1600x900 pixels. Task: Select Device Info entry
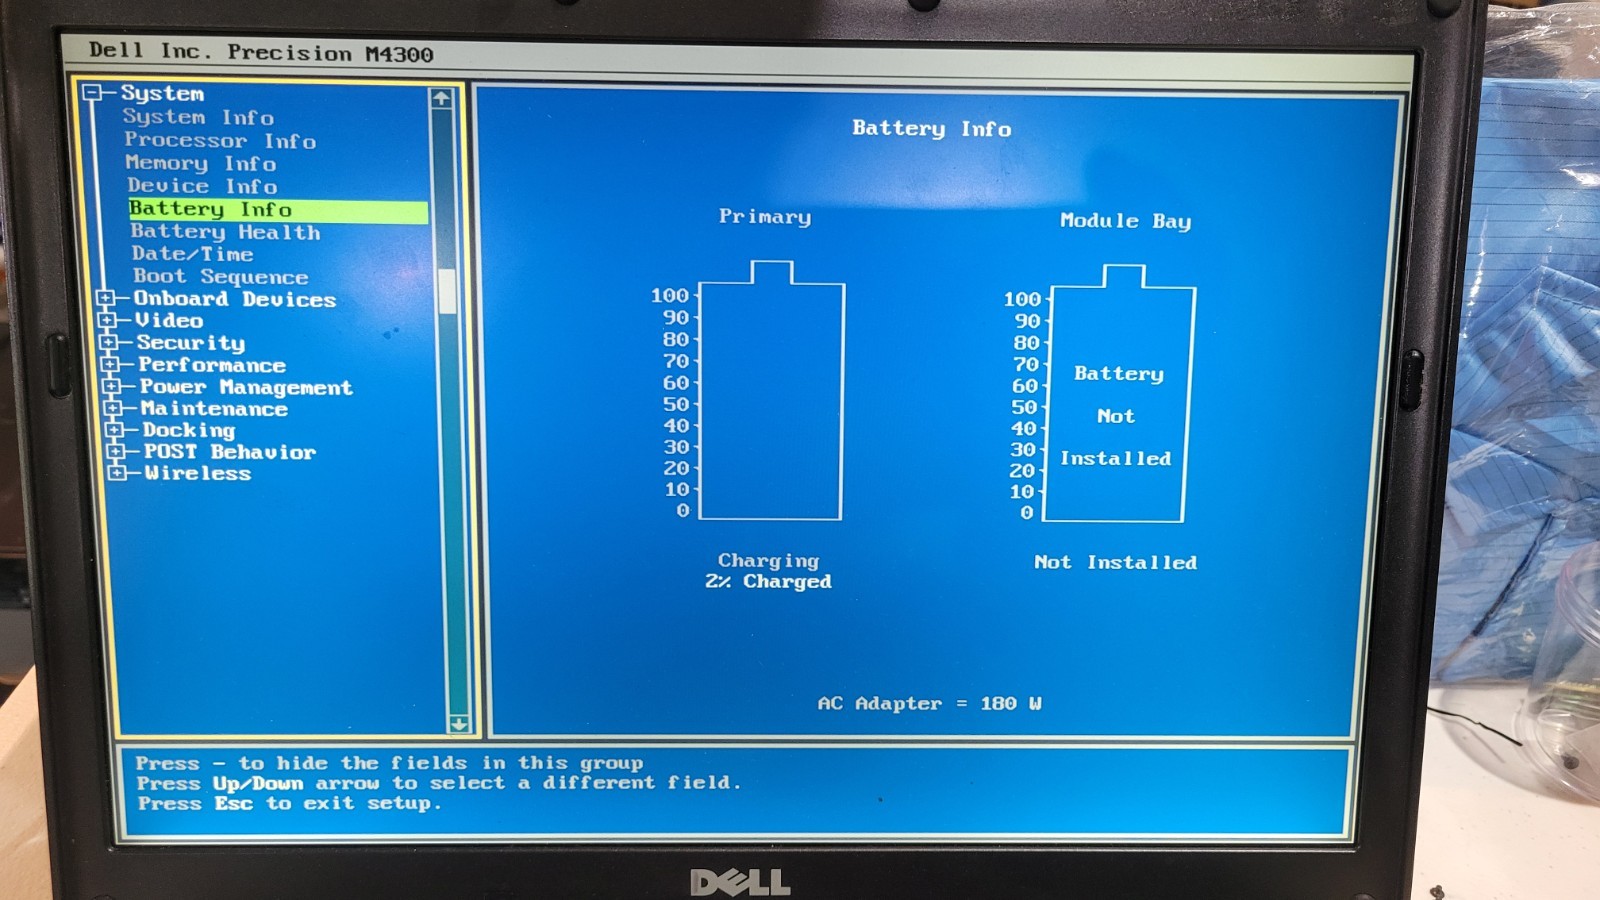(x=202, y=186)
